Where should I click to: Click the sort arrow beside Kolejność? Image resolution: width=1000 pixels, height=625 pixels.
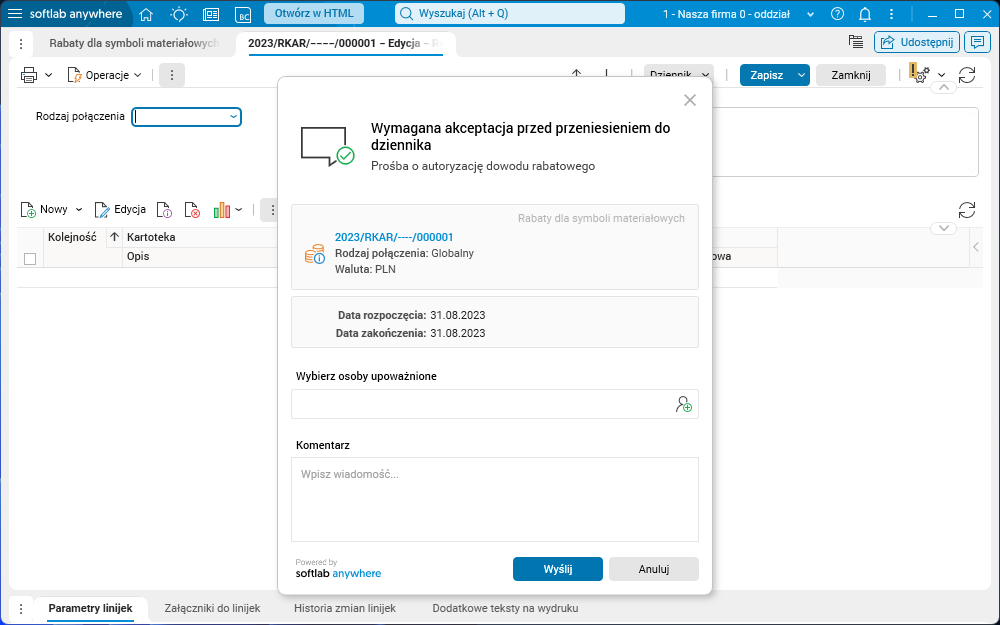click(x=114, y=237)
